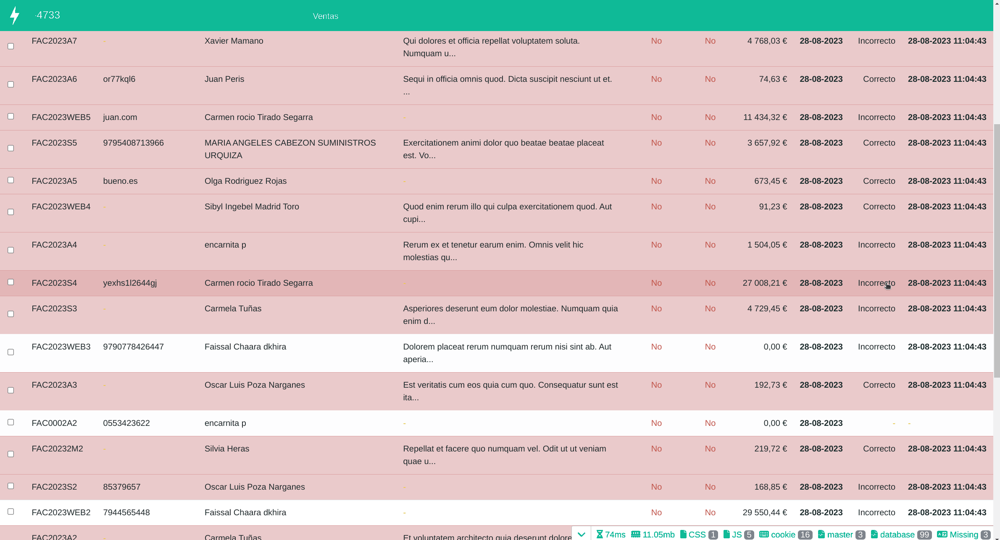Click reference value or77kql6
This screenshot has height=540, width=1000.
pyautogui.click(x=119, y=79)
